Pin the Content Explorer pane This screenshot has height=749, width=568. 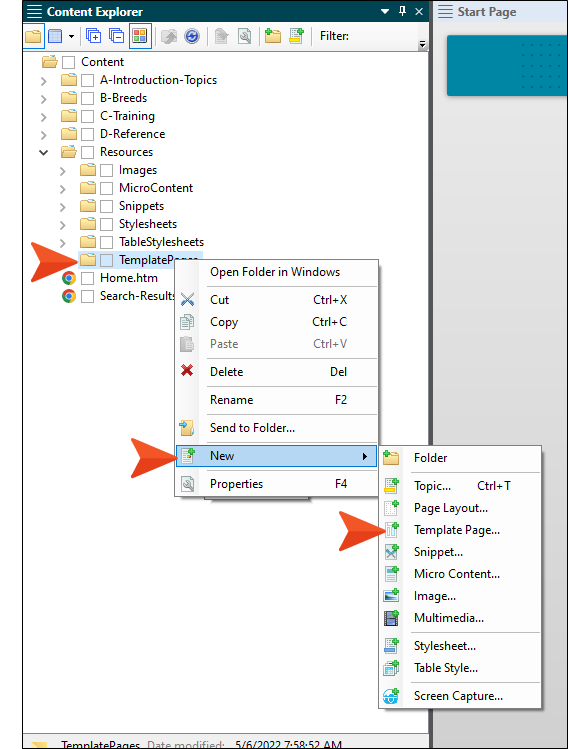tap(402, 11)
